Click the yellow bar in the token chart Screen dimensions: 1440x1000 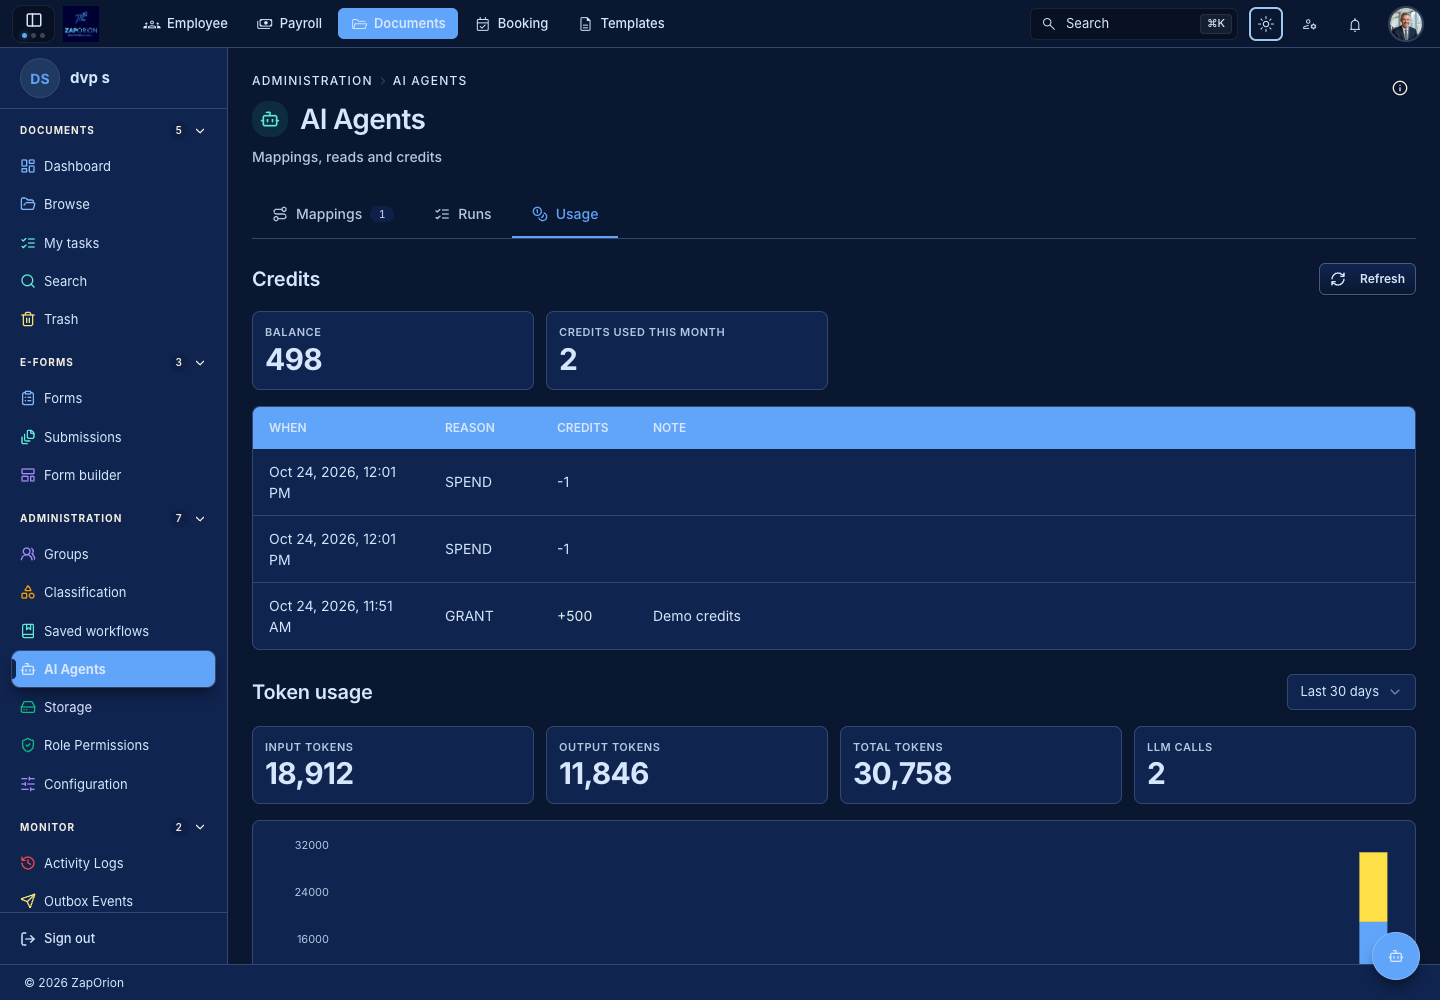coord(1373,887)
